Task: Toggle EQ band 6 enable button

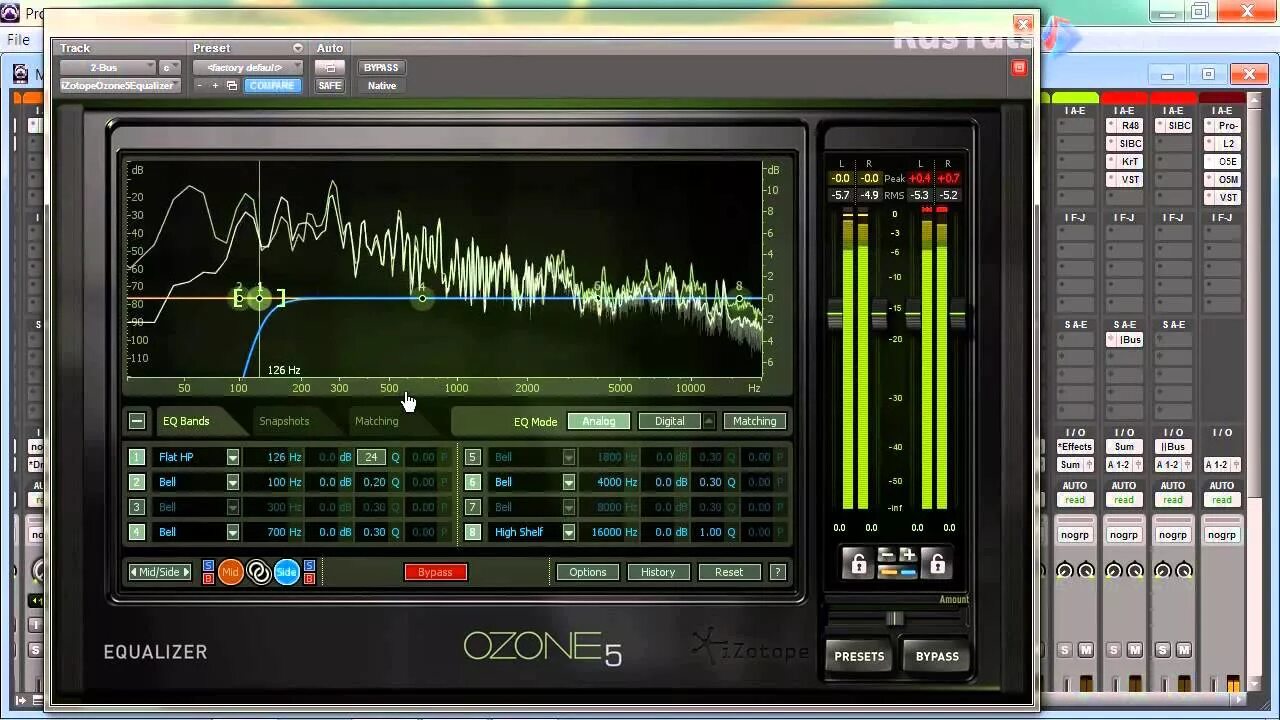Action: click(x=472, y=482)
